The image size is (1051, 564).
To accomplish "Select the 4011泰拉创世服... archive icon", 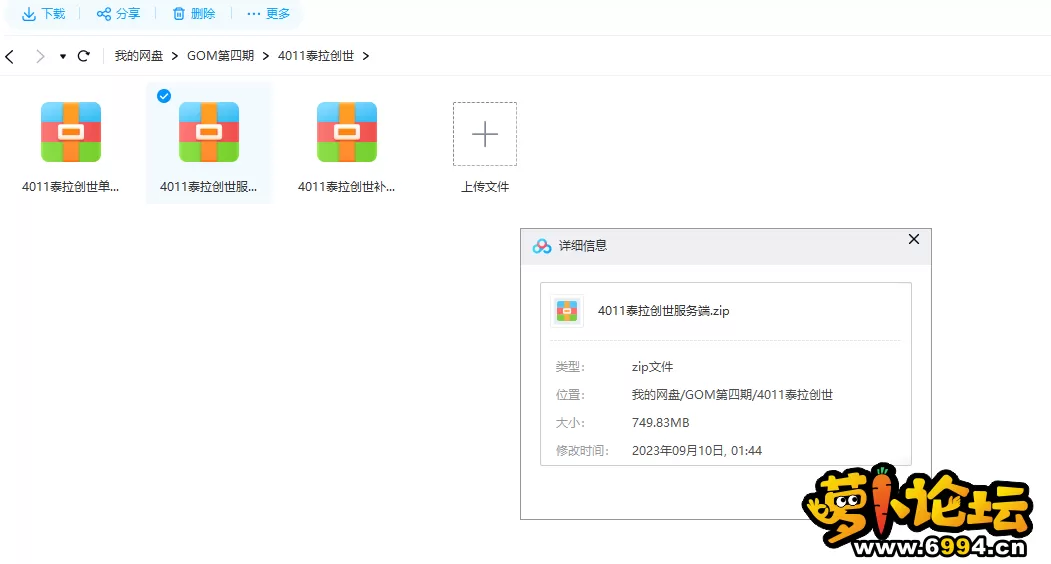I will coord(209,132).
